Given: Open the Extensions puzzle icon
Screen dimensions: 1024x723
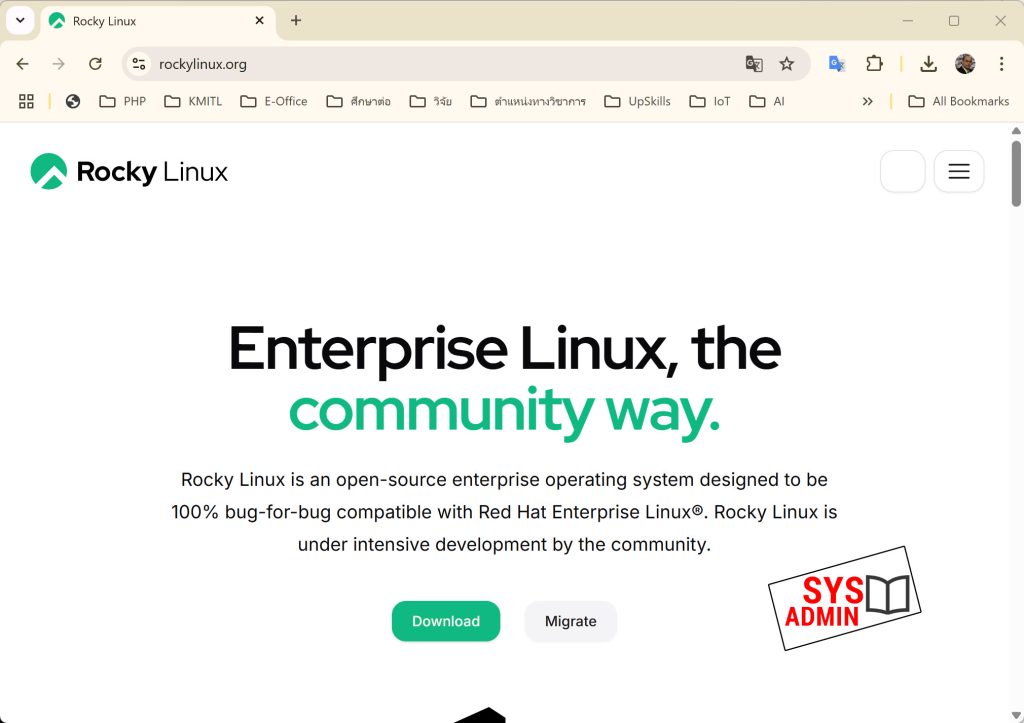Looking at the screenshot, I should [x=874, y=64].
